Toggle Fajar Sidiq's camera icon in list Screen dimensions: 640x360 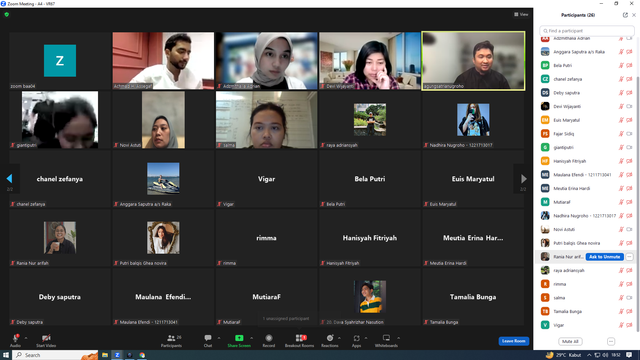tap(629, 133)
